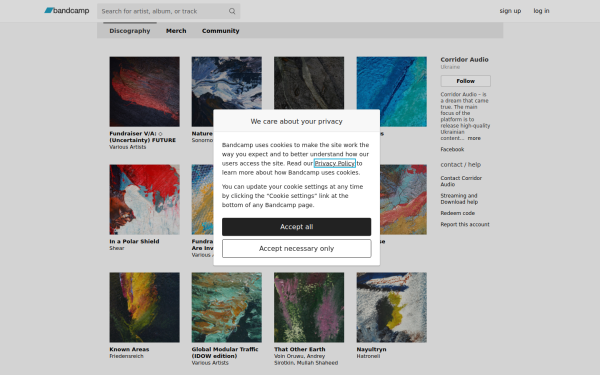Image resolution: width=600 pixels, height=375 pixels.
Task: Open the Nayultryn album cover
Action: (391, 307)
